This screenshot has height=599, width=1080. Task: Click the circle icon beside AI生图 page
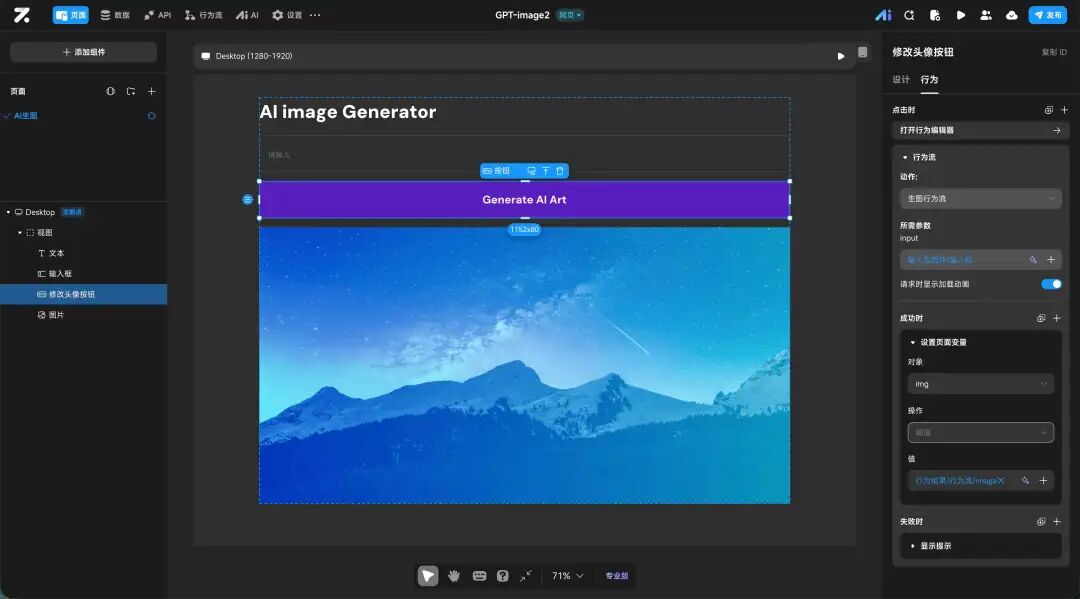(152, 116)
